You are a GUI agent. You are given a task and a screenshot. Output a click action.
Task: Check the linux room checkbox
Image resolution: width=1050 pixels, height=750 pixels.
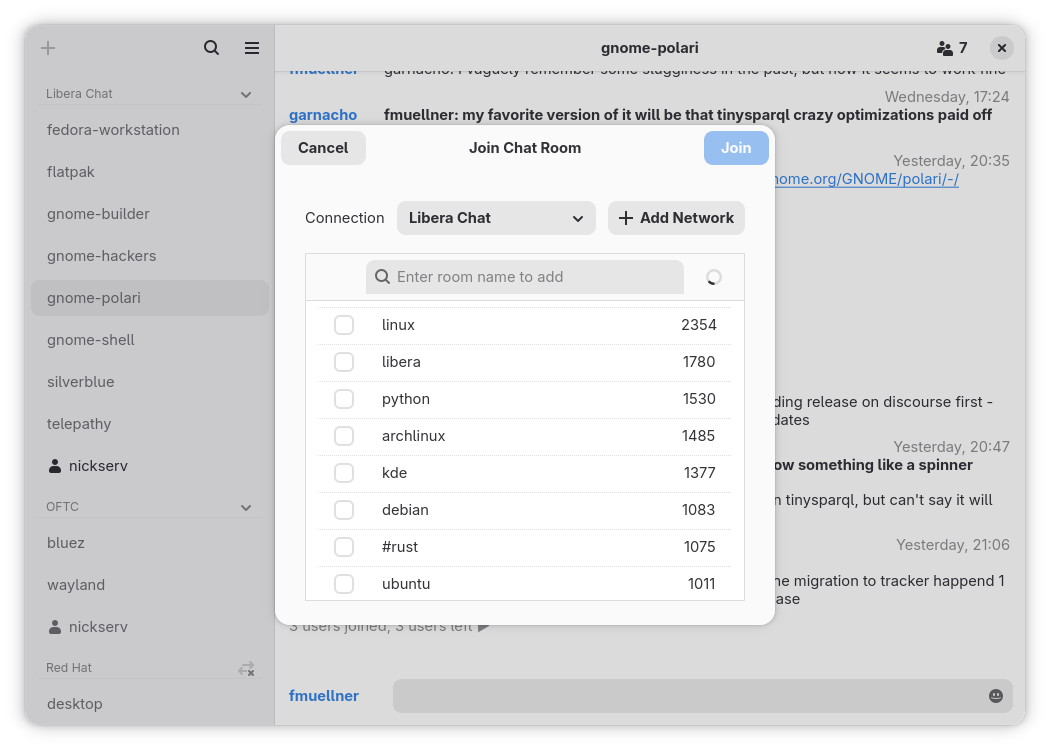point(344,325)
